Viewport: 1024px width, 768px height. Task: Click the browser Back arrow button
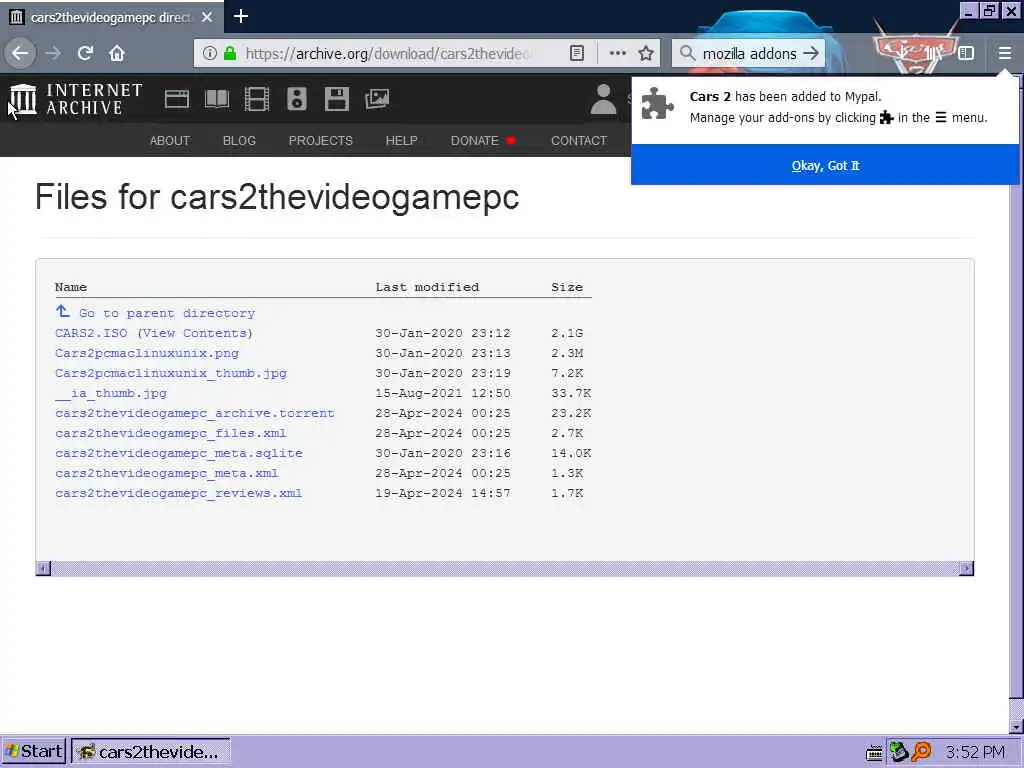20,53
